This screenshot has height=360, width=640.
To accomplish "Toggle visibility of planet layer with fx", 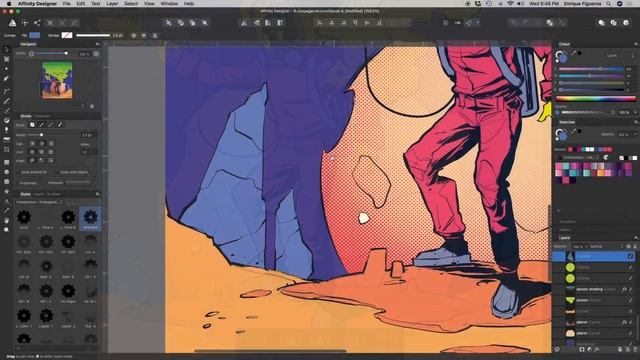I will click(631, 322).
